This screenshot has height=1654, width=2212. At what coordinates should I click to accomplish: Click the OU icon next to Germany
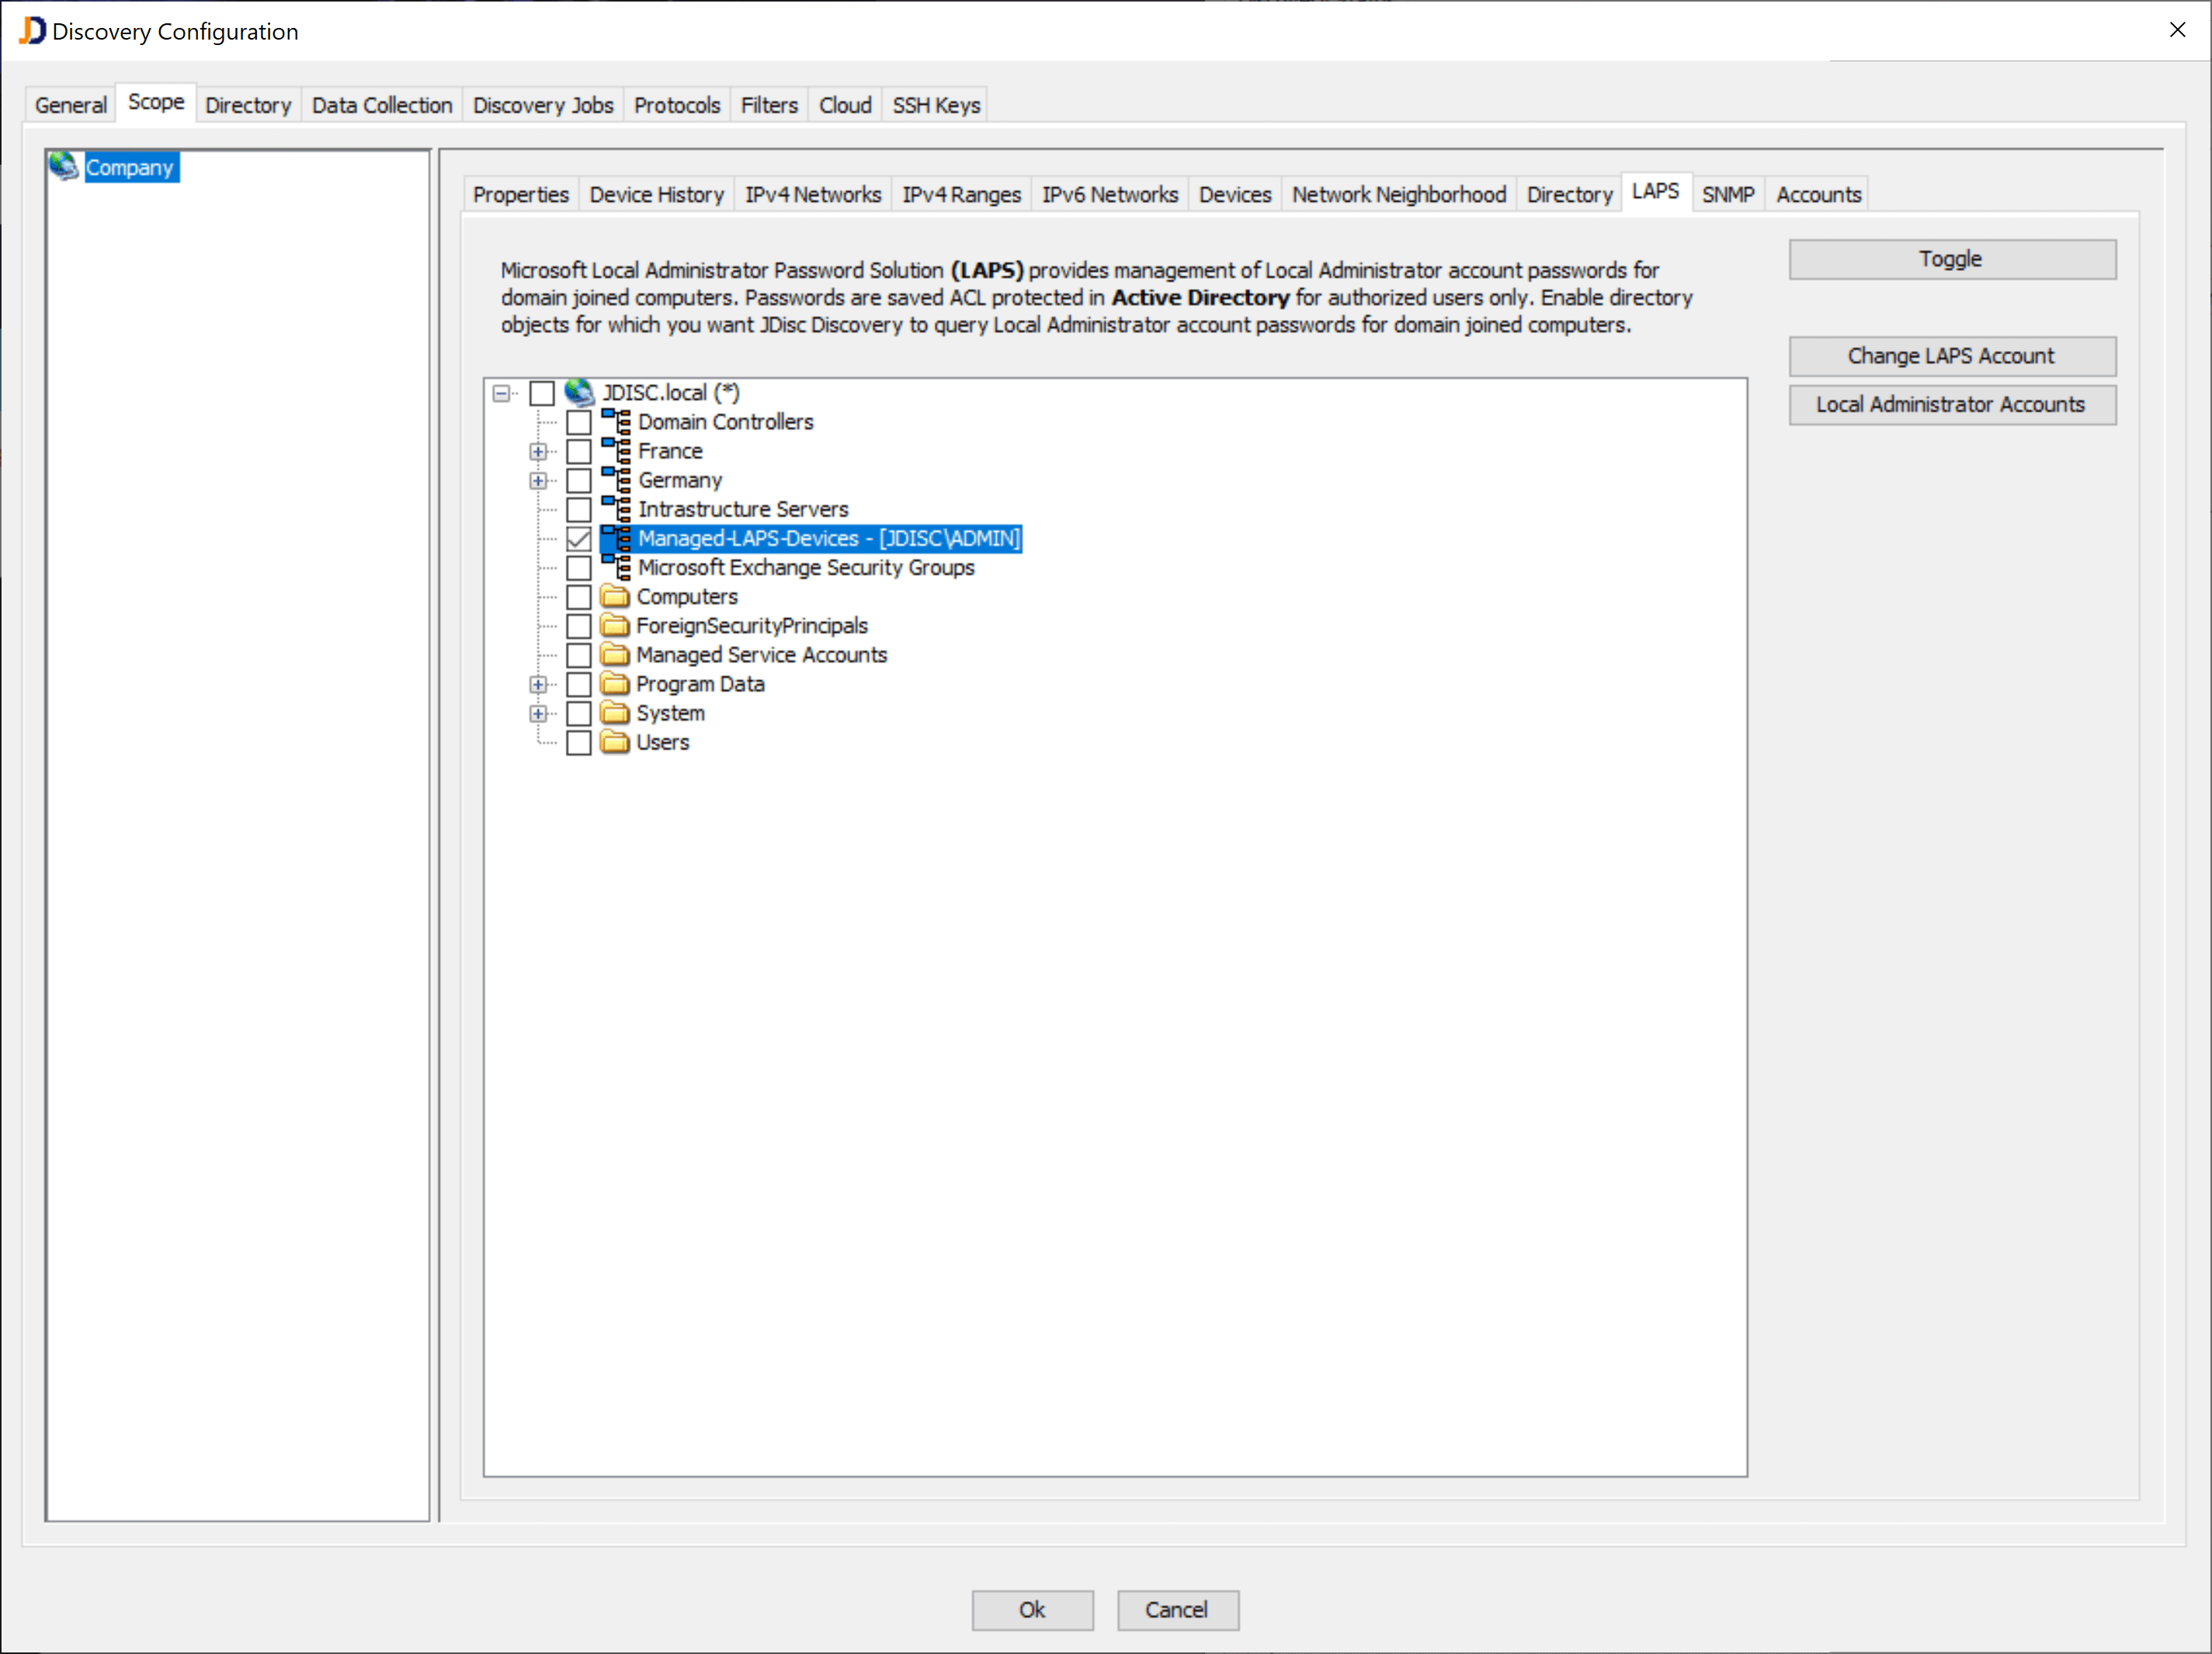[x=616, y=480]
